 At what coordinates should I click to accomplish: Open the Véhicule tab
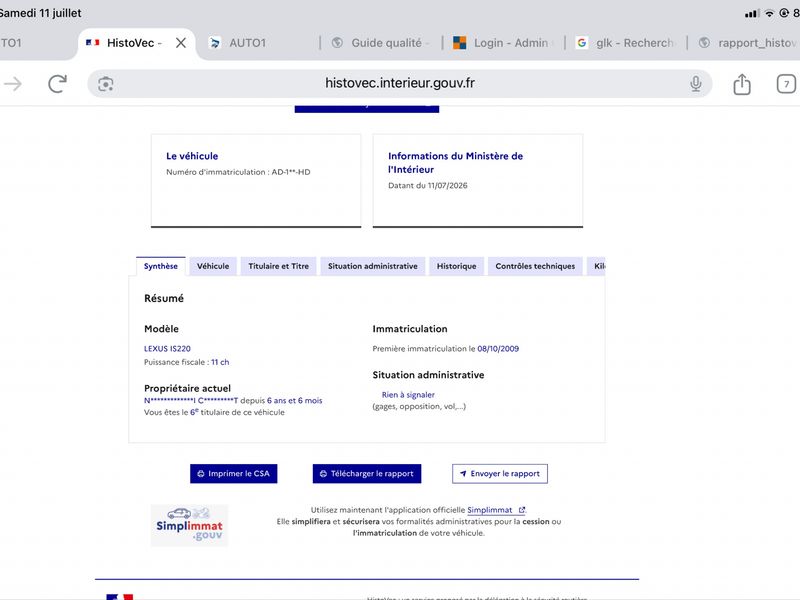pos(213,266)
